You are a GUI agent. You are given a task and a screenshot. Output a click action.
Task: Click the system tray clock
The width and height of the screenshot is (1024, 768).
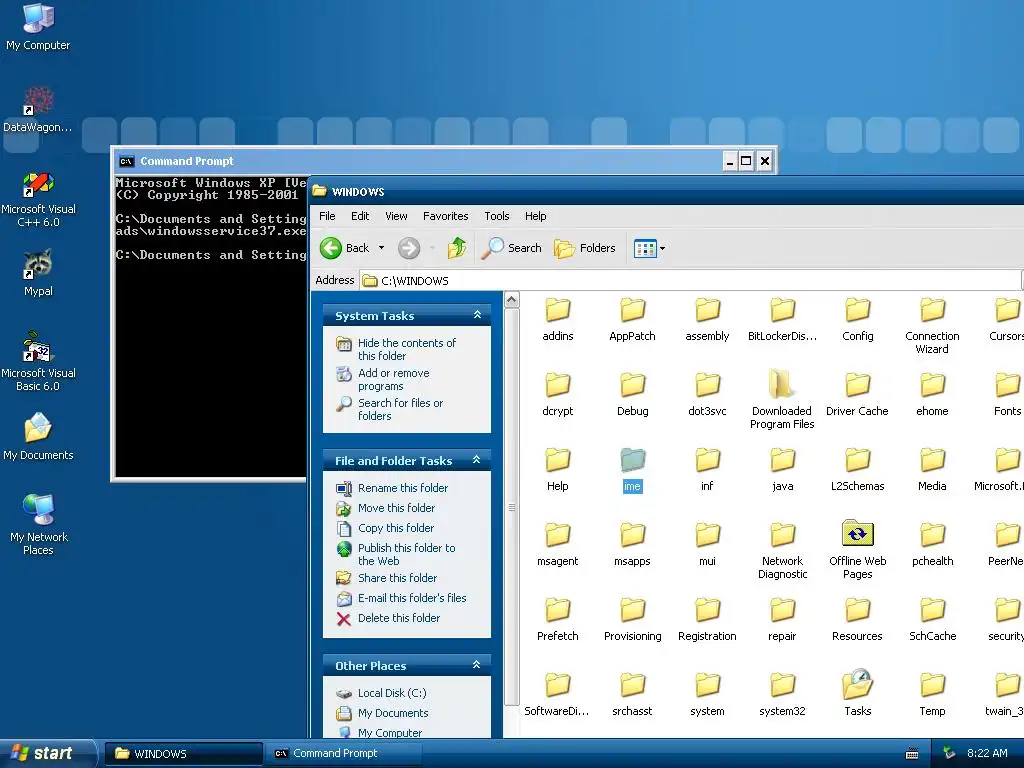[987, 754]
